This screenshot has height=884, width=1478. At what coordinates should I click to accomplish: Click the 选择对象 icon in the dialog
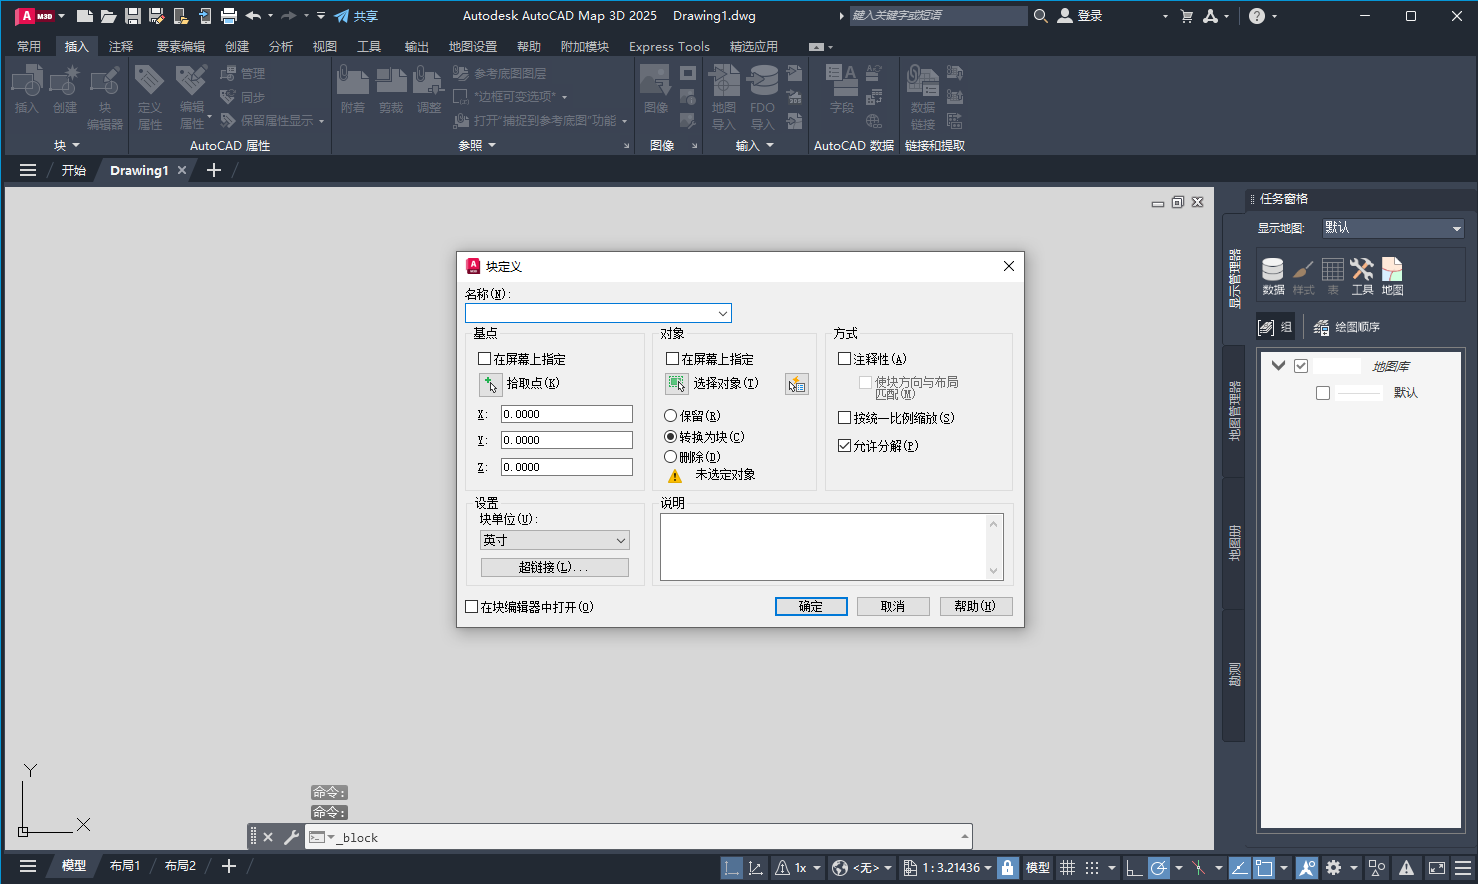click(x=676, y=383)
